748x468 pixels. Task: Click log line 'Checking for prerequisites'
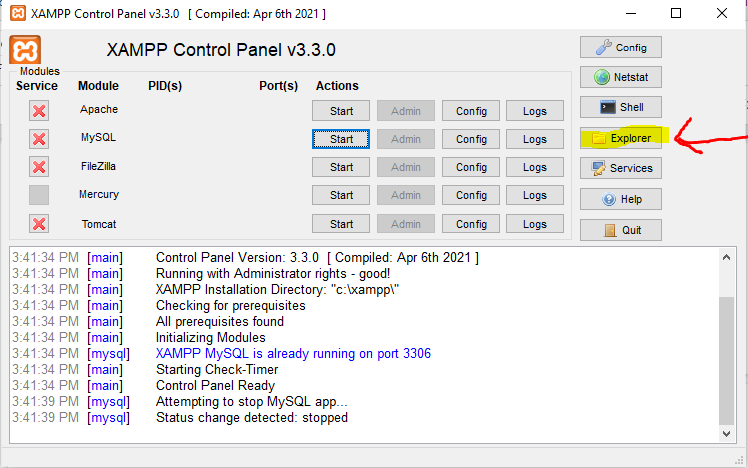230,305
